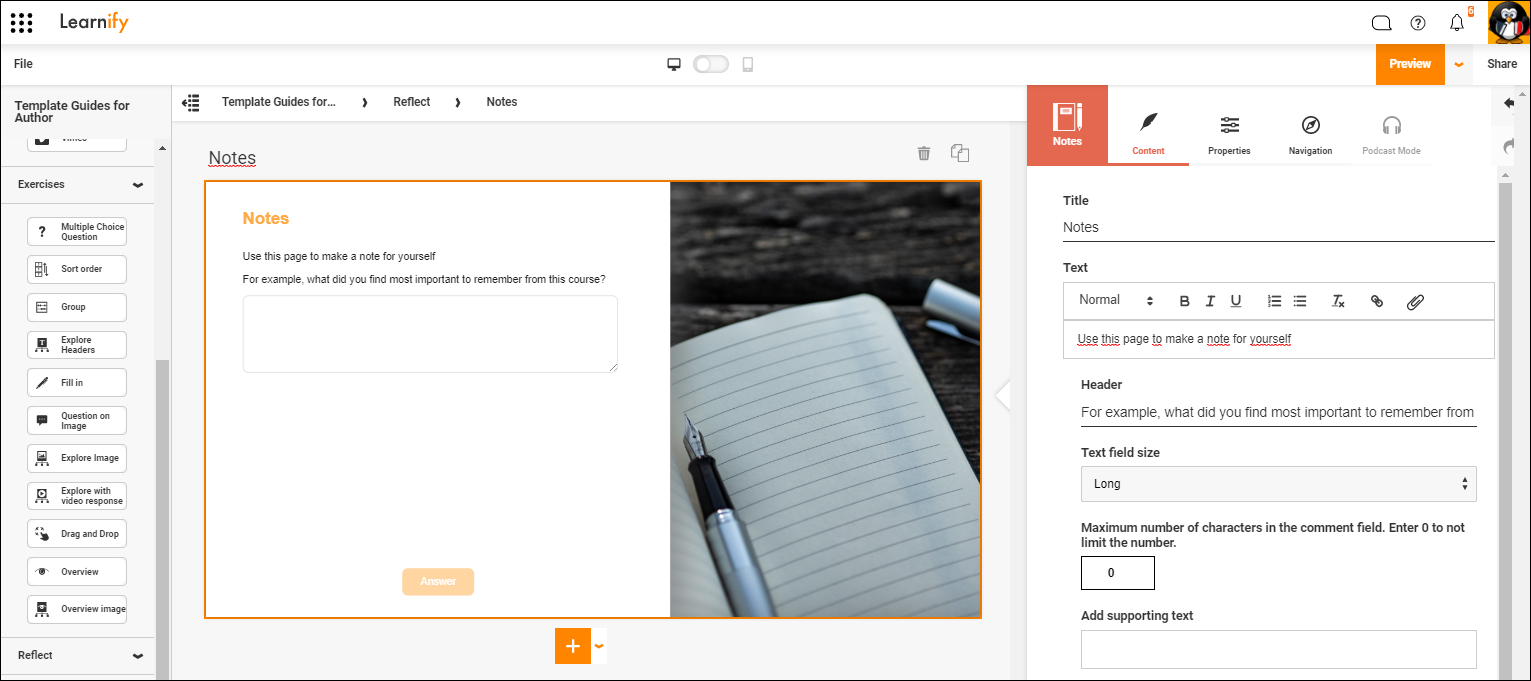Viewport: 1531px width, 681px height.
Task: Open the user avatar profile
Action: click(x=1508, y=22)
